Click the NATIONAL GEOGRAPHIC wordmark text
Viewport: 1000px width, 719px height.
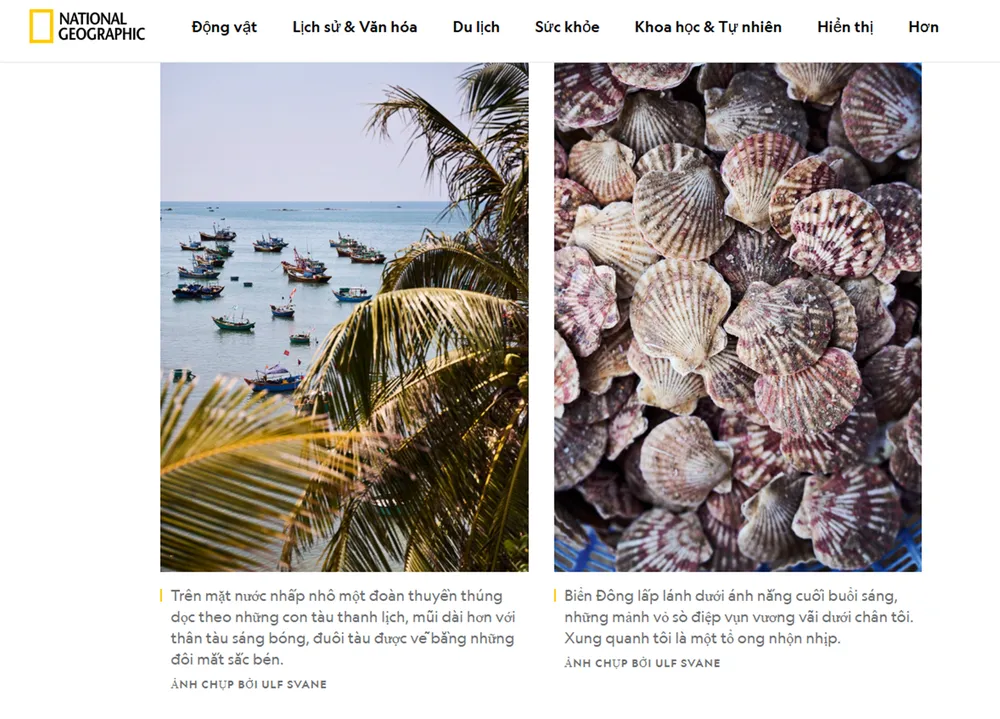[x=101, y=27]
